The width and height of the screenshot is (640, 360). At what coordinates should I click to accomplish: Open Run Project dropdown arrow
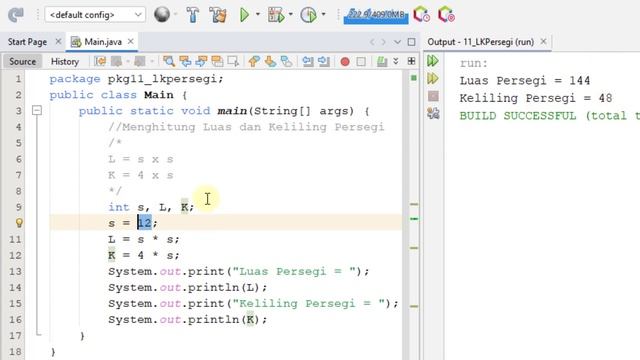258,14
